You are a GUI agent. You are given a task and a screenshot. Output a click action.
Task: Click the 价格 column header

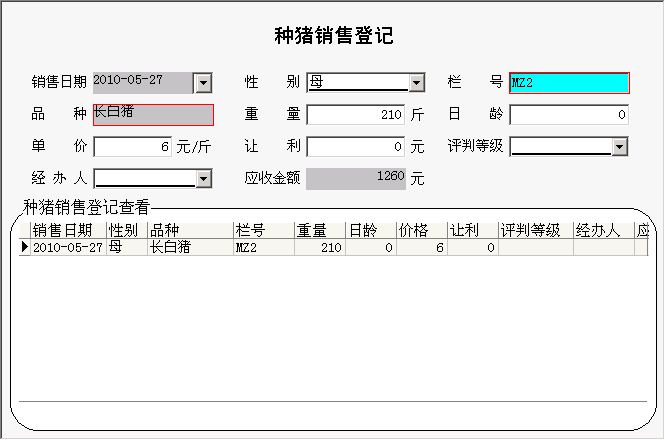(421, 231)
